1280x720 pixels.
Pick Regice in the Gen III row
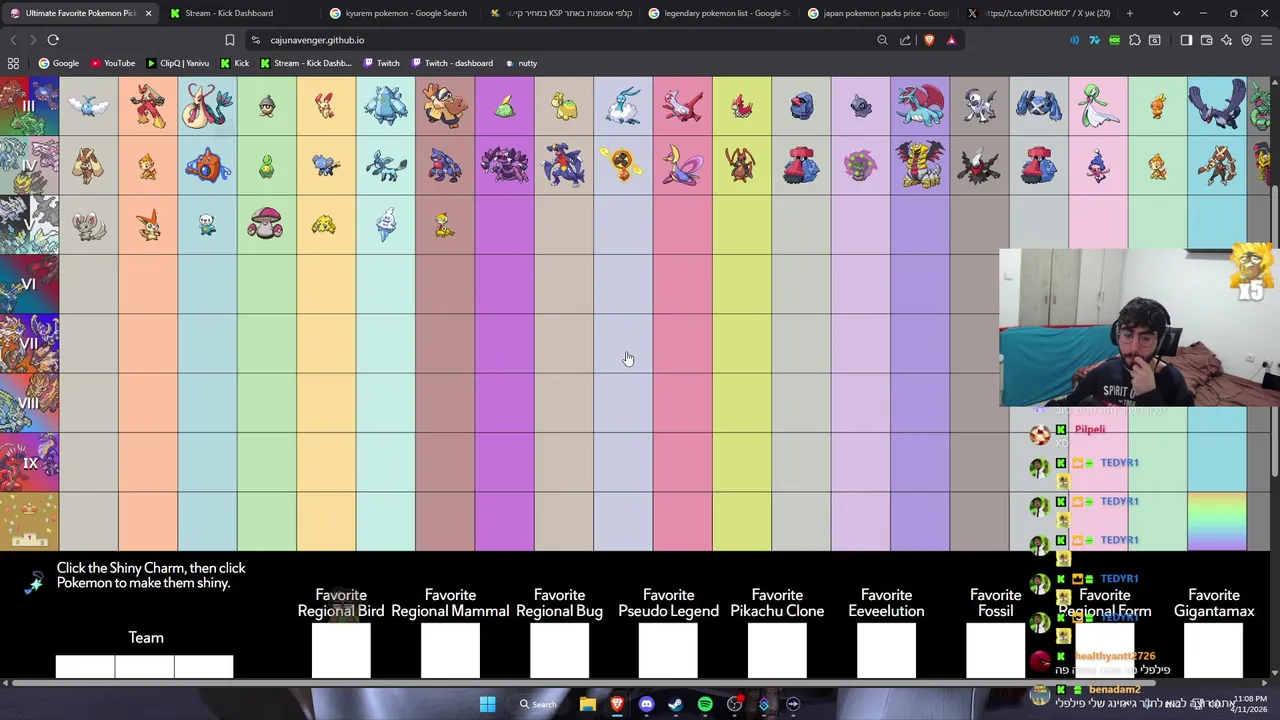coord(385,106)
